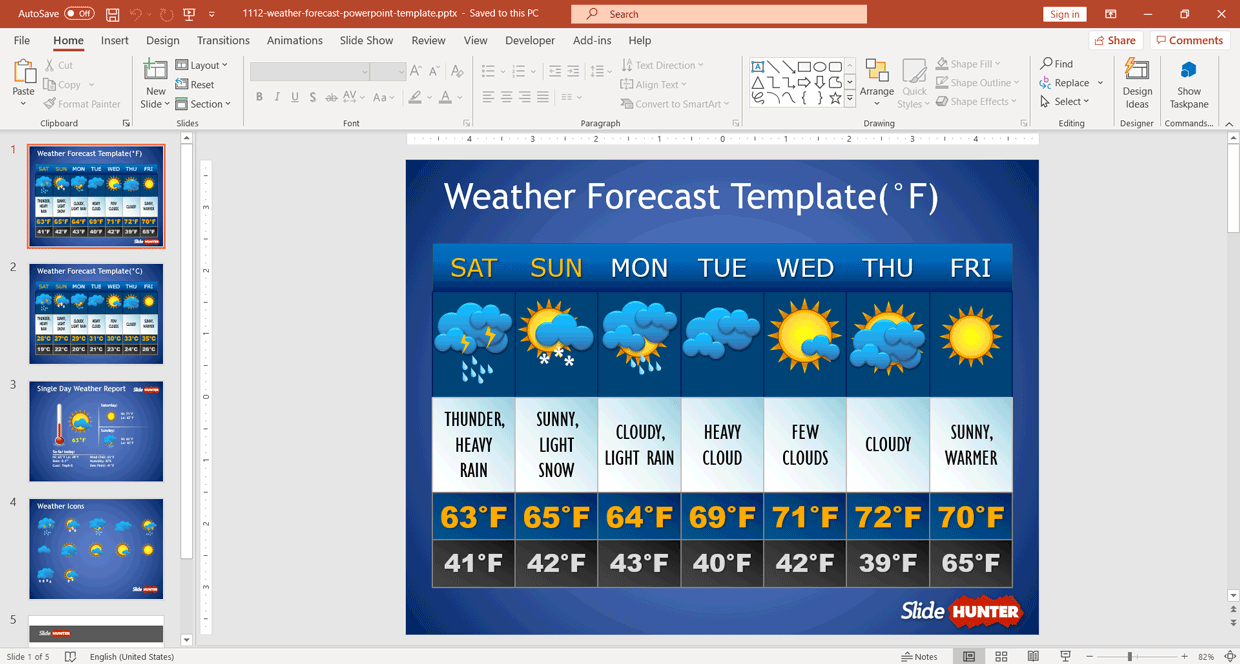Open the Animations tab
This screenshot has height=664, width=1240.
click(x=294, y=40)
